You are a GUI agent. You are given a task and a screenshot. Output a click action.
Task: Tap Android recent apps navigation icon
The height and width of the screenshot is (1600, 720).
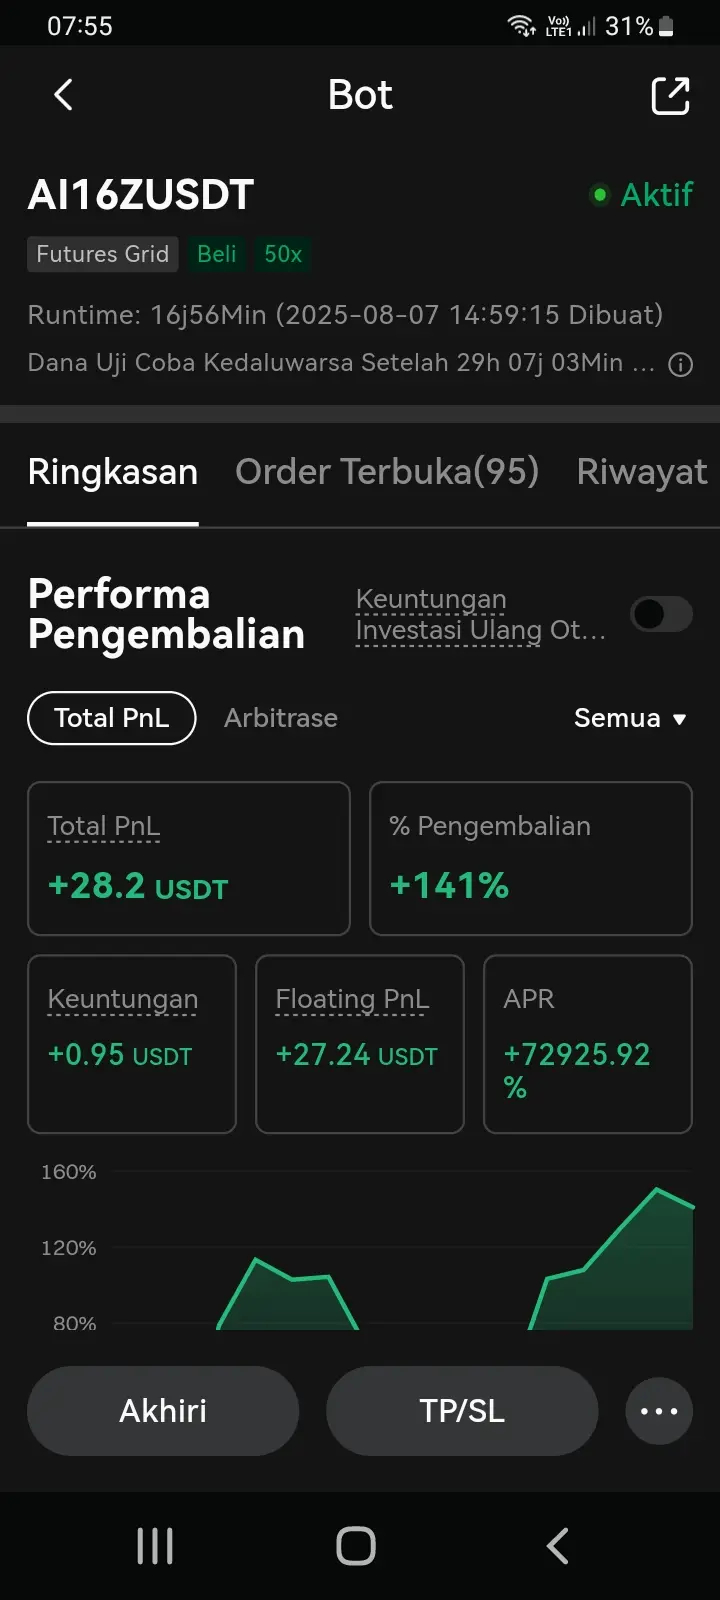(x=155, y=1546)
